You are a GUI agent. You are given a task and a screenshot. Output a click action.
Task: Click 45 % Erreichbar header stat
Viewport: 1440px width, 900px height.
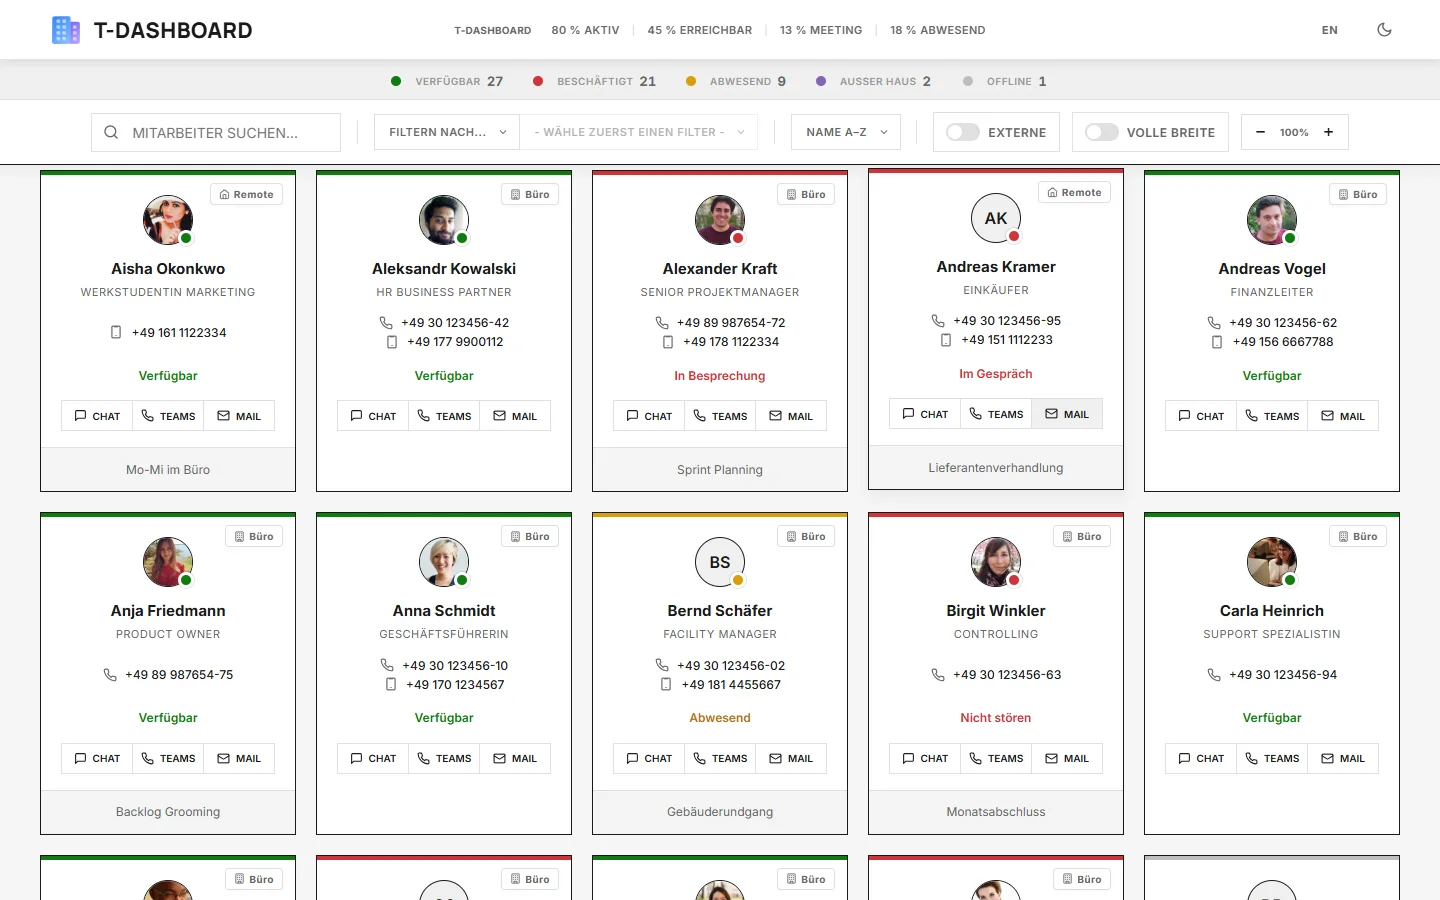[700, 30]
